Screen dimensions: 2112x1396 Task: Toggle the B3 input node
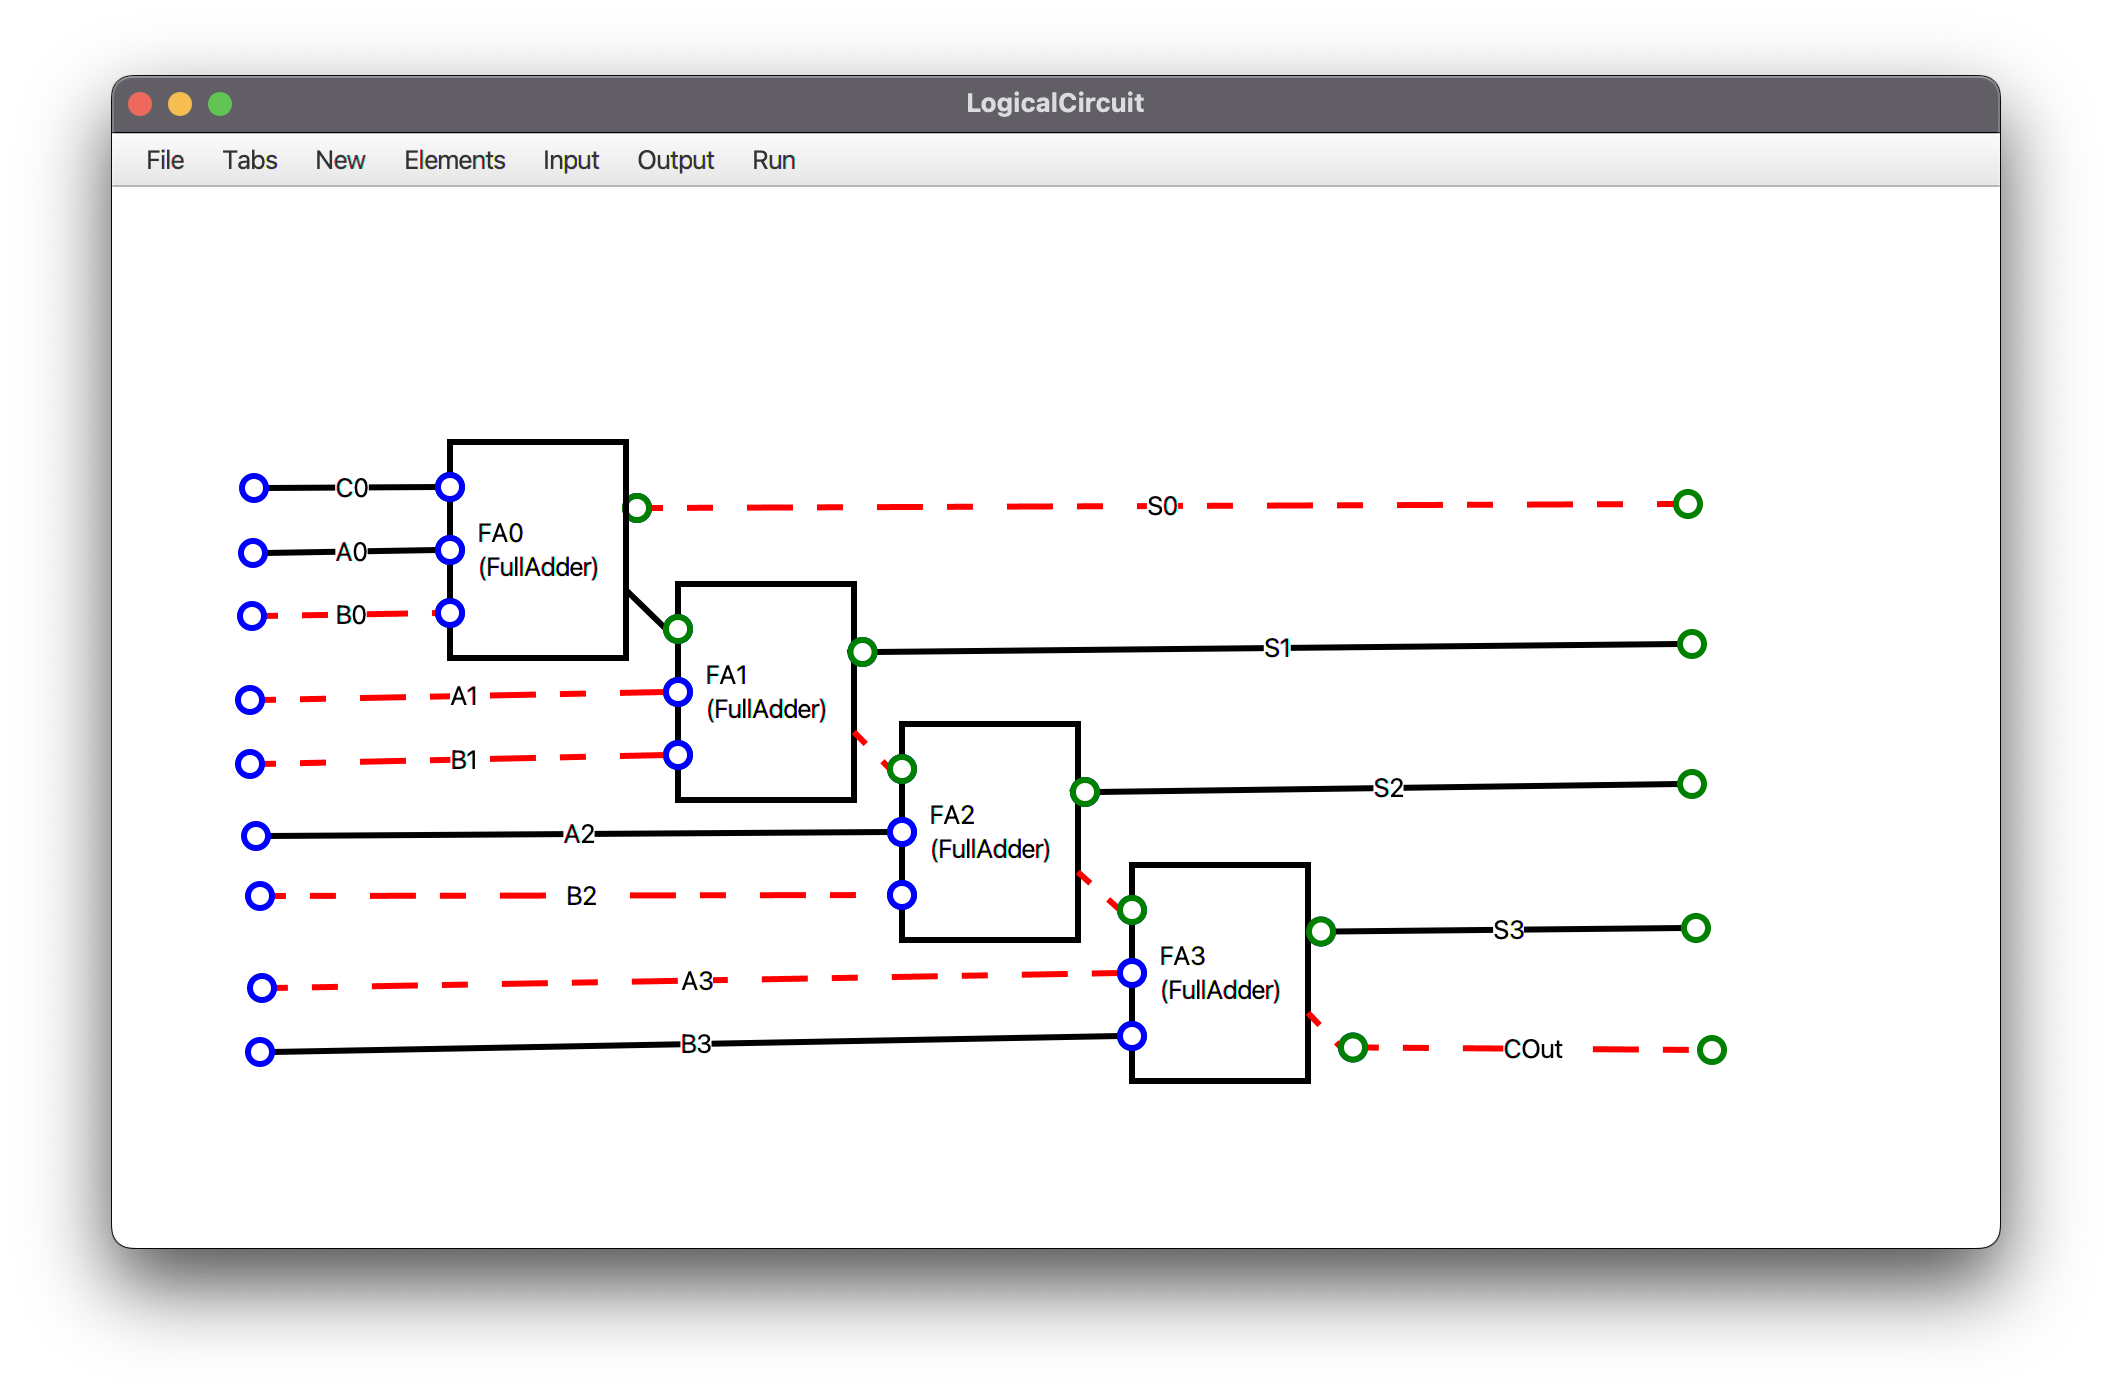point(260,1052)
